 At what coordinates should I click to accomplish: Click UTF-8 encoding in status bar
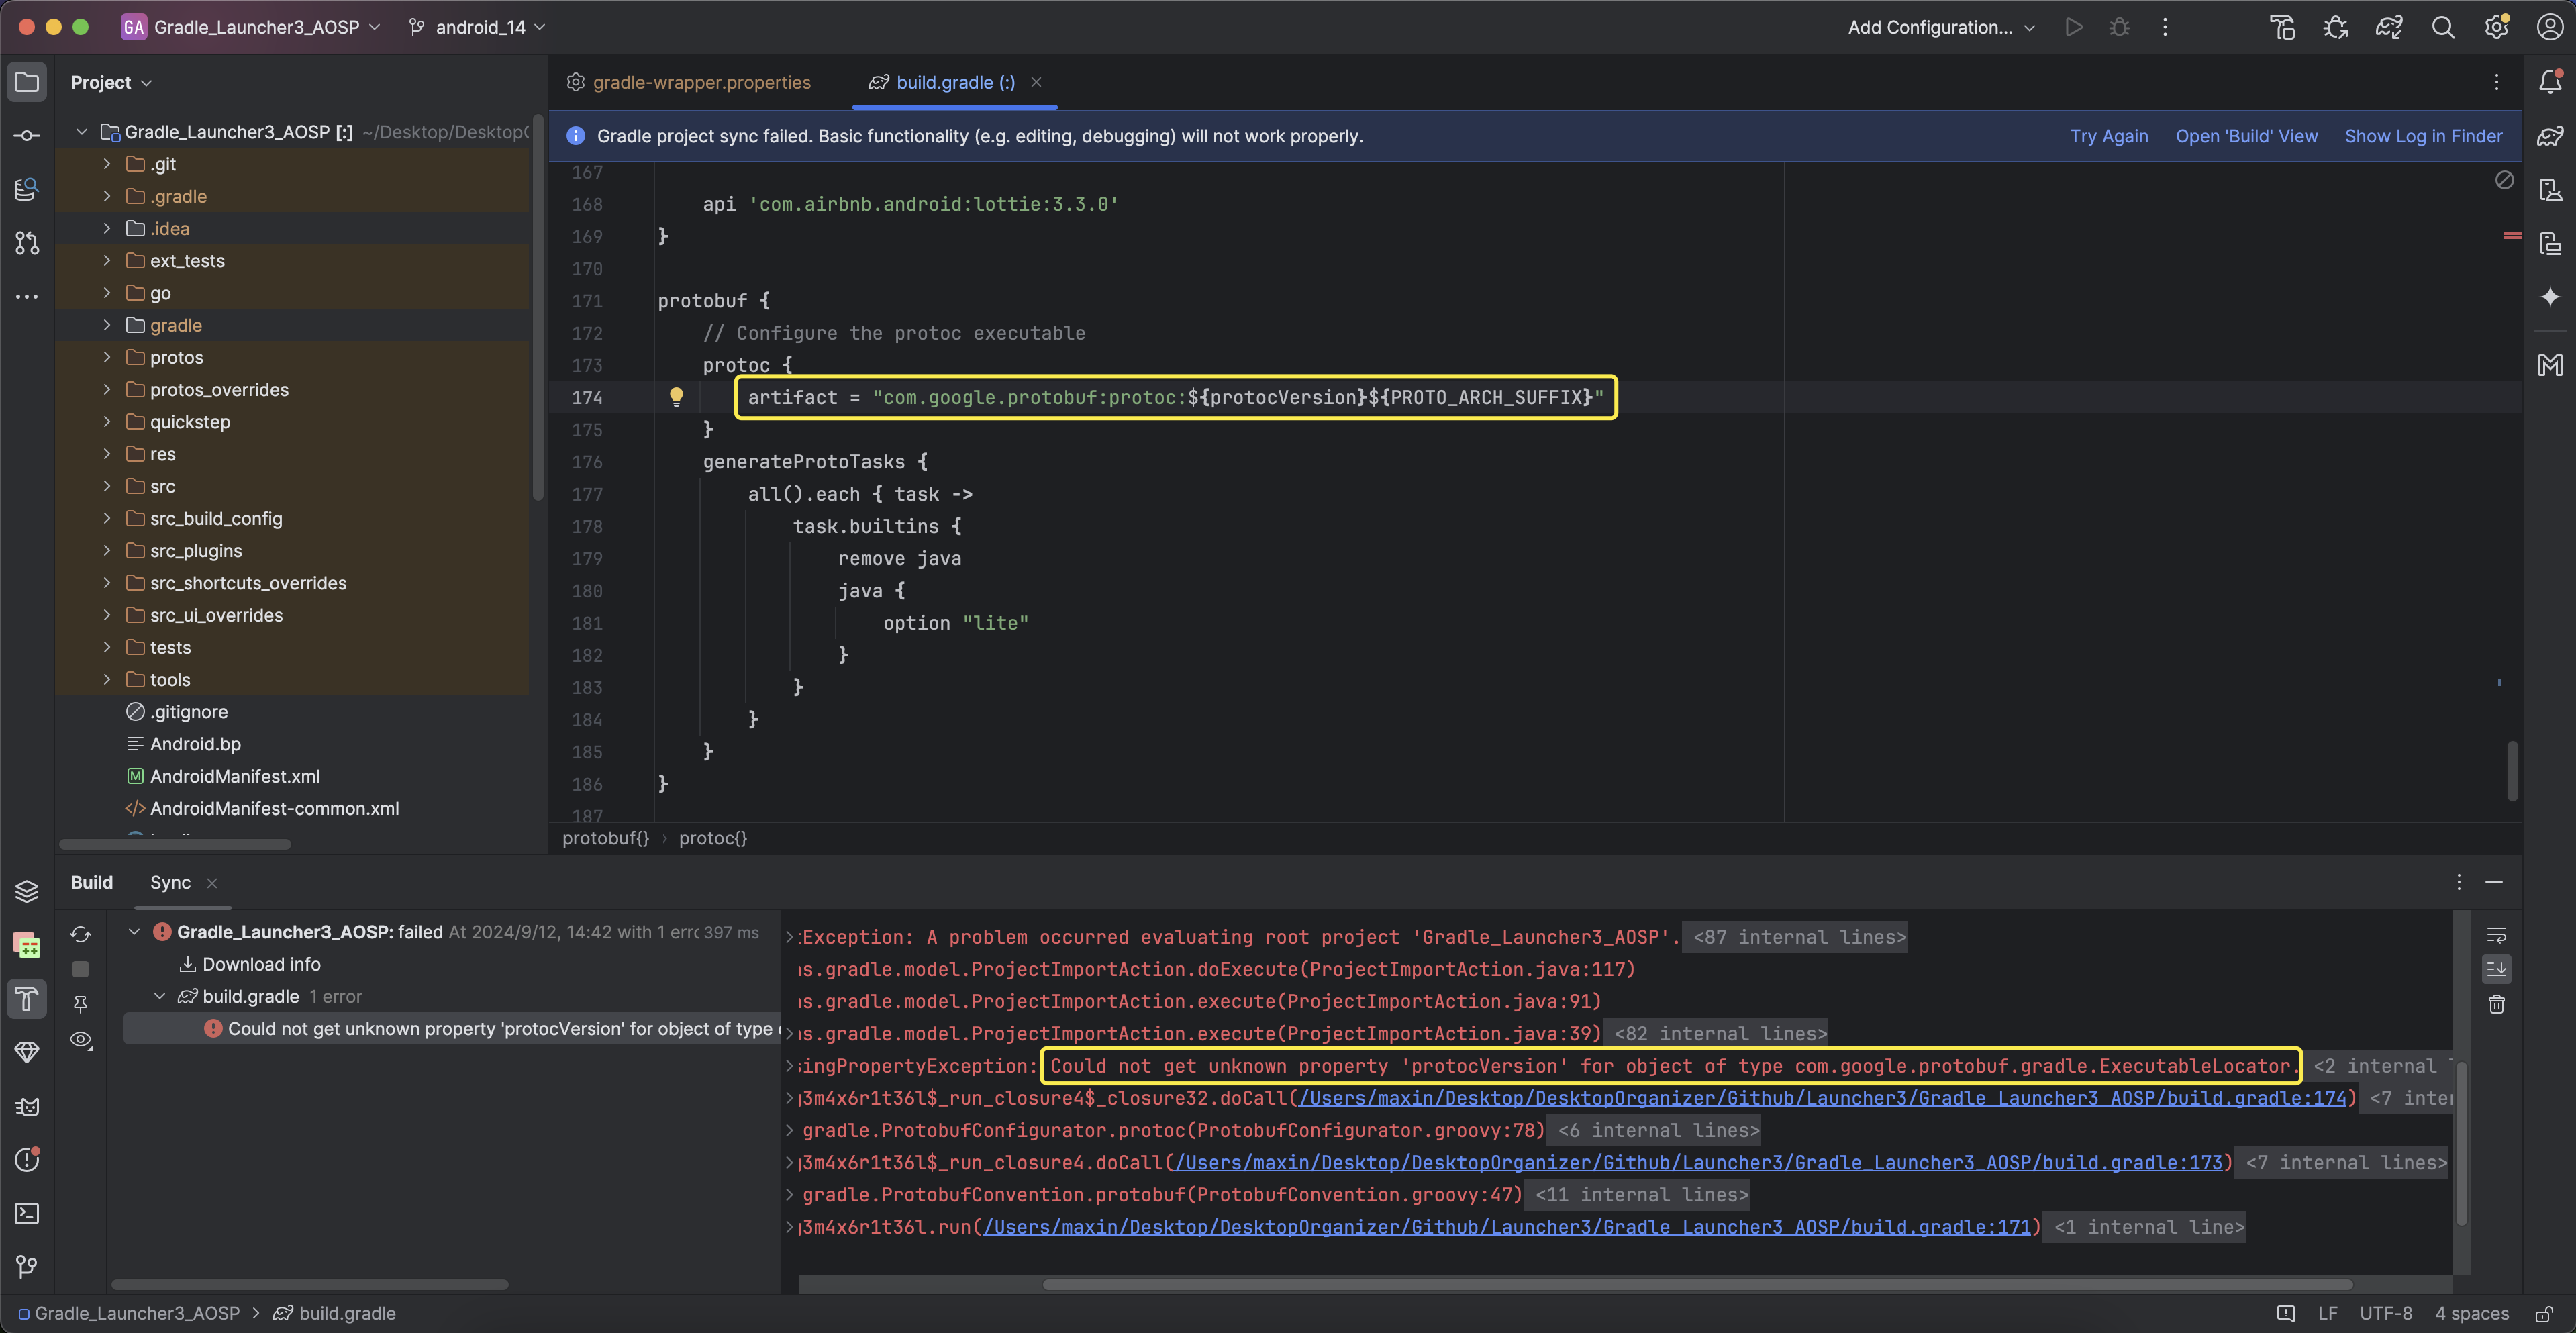[x=2385, y=1313]
